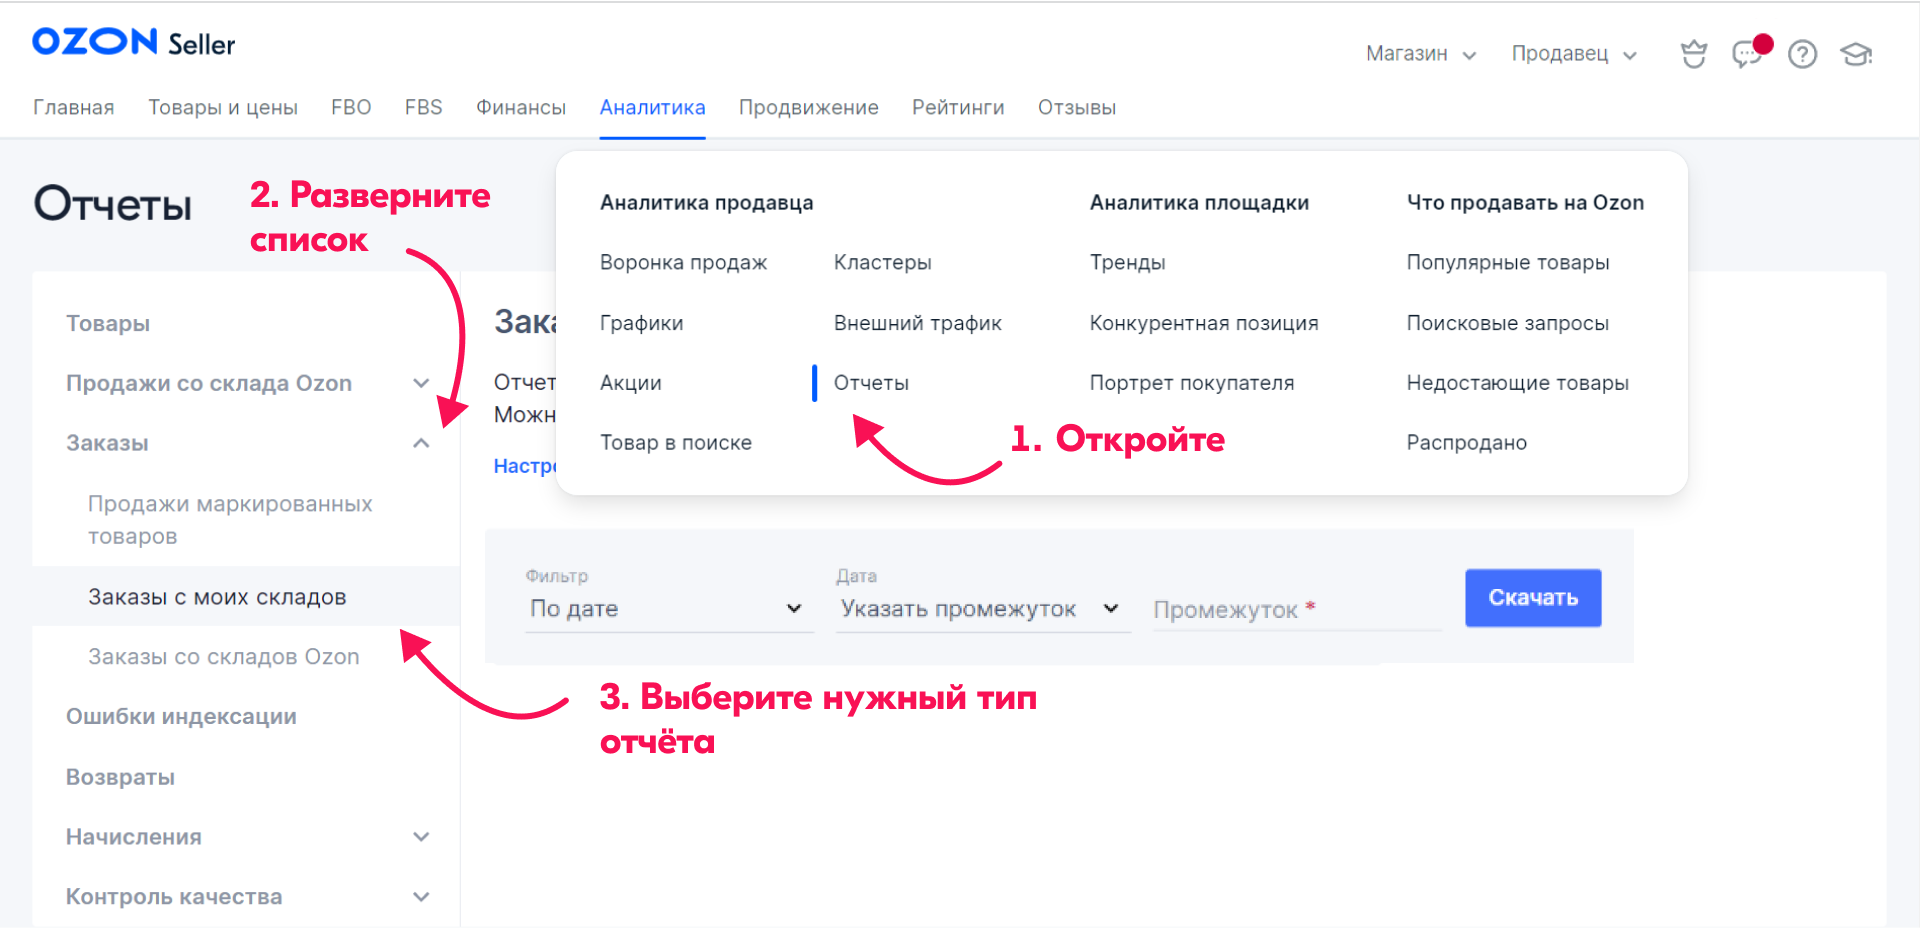Open the Указать промежуток date dropdown
Screen dimensions: 1920x928
tap(980, 609)
